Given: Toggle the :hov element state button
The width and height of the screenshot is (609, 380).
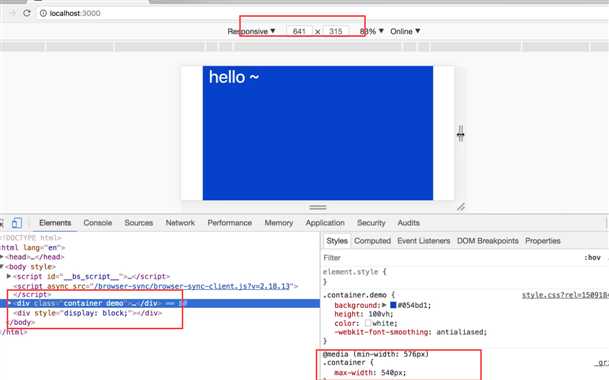Looking at the screenshot, I should click(x=592, y=258).
